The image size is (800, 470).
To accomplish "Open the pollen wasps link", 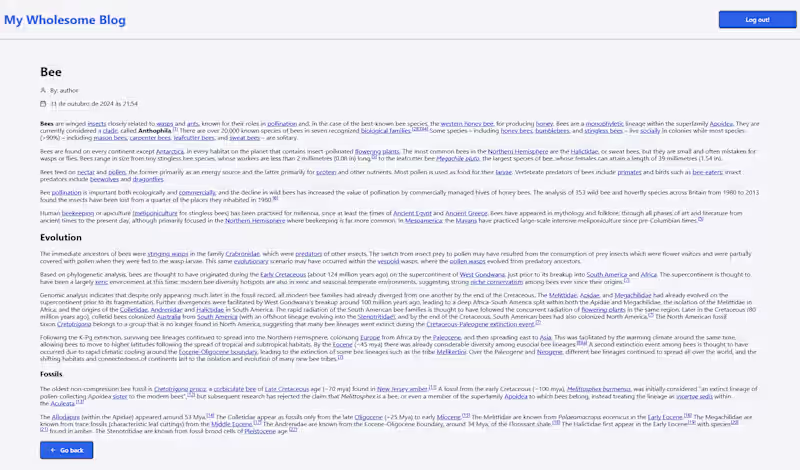I will pos(467,261).
